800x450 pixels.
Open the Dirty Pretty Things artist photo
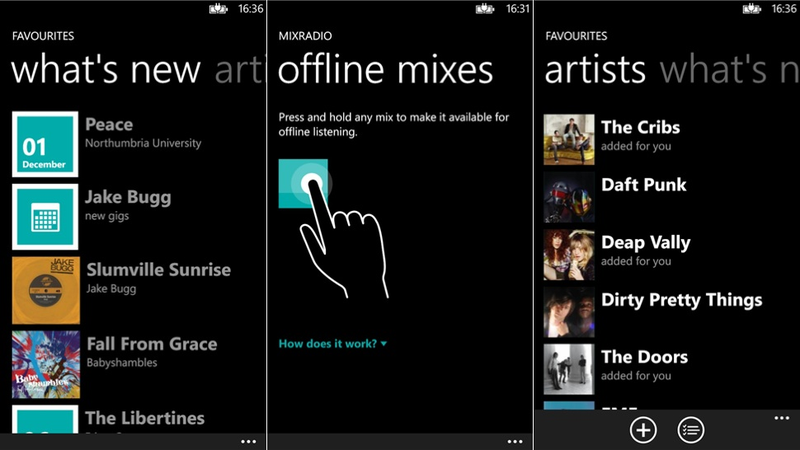click(569, 312)
